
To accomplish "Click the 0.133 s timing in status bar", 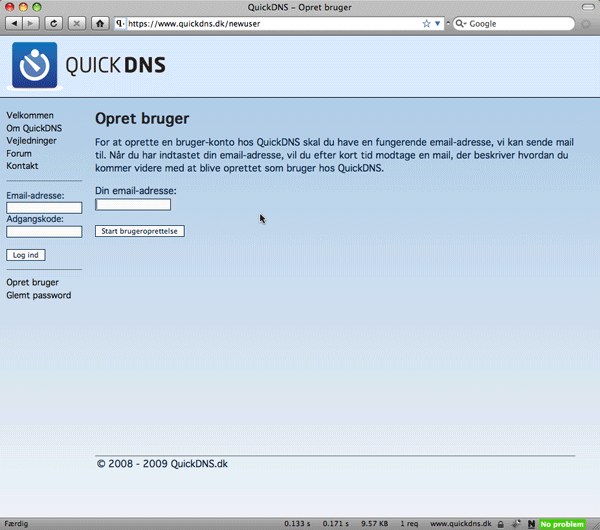I will pyautogui.click(x=297, y=524).
